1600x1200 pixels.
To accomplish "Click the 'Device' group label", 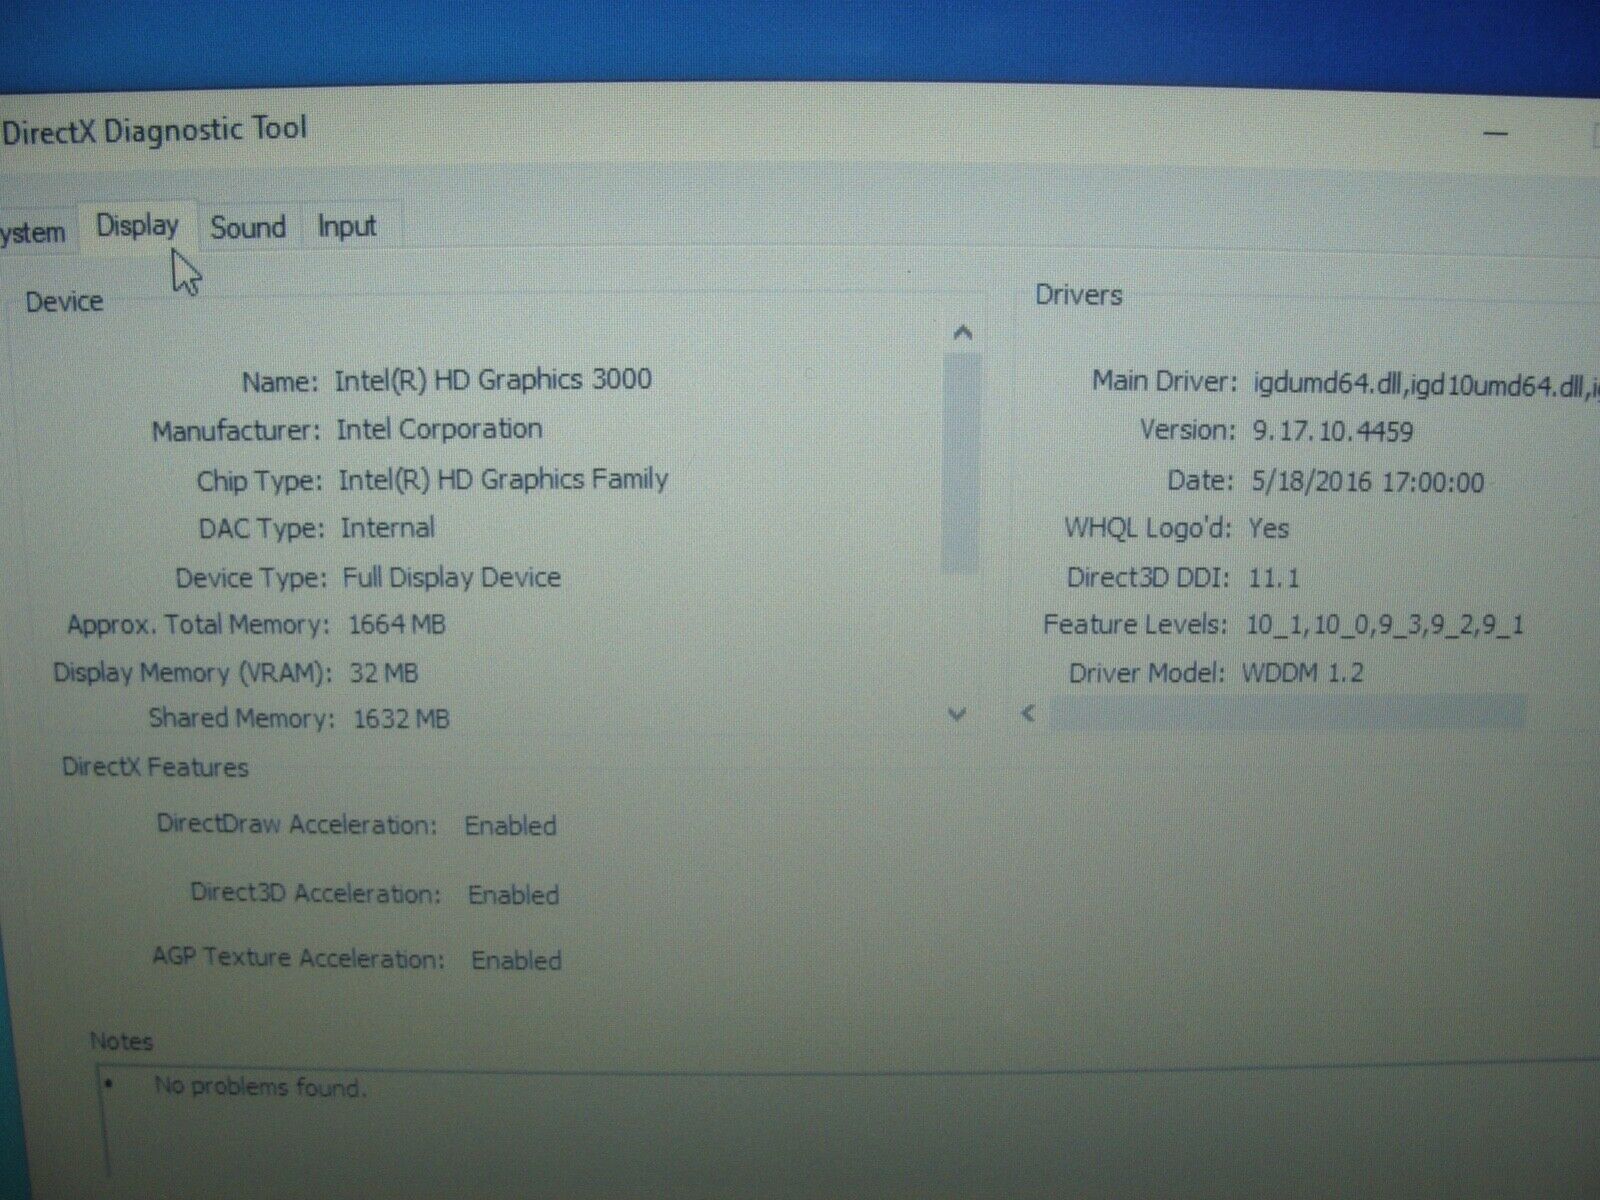I will pyautogui.click(x=64, y=301).
